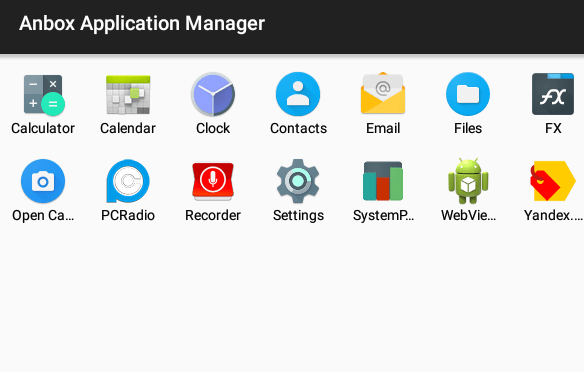Launch the Calendar app icon
Viewport: 584px width, 372px height.
(x=128, y=95)
